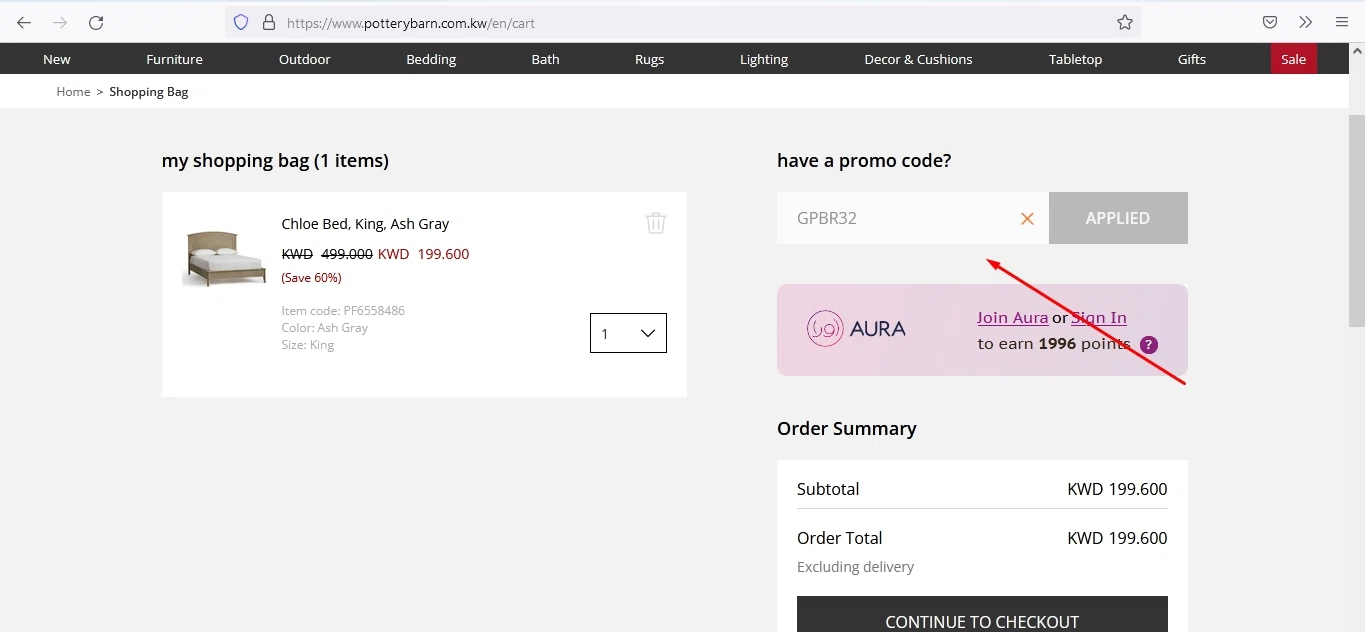Image resolution: width=1365 pixels, height=632 pixels.
Task: Delete Chloe Bed using trash icon
Action: [x=656, y=223]
